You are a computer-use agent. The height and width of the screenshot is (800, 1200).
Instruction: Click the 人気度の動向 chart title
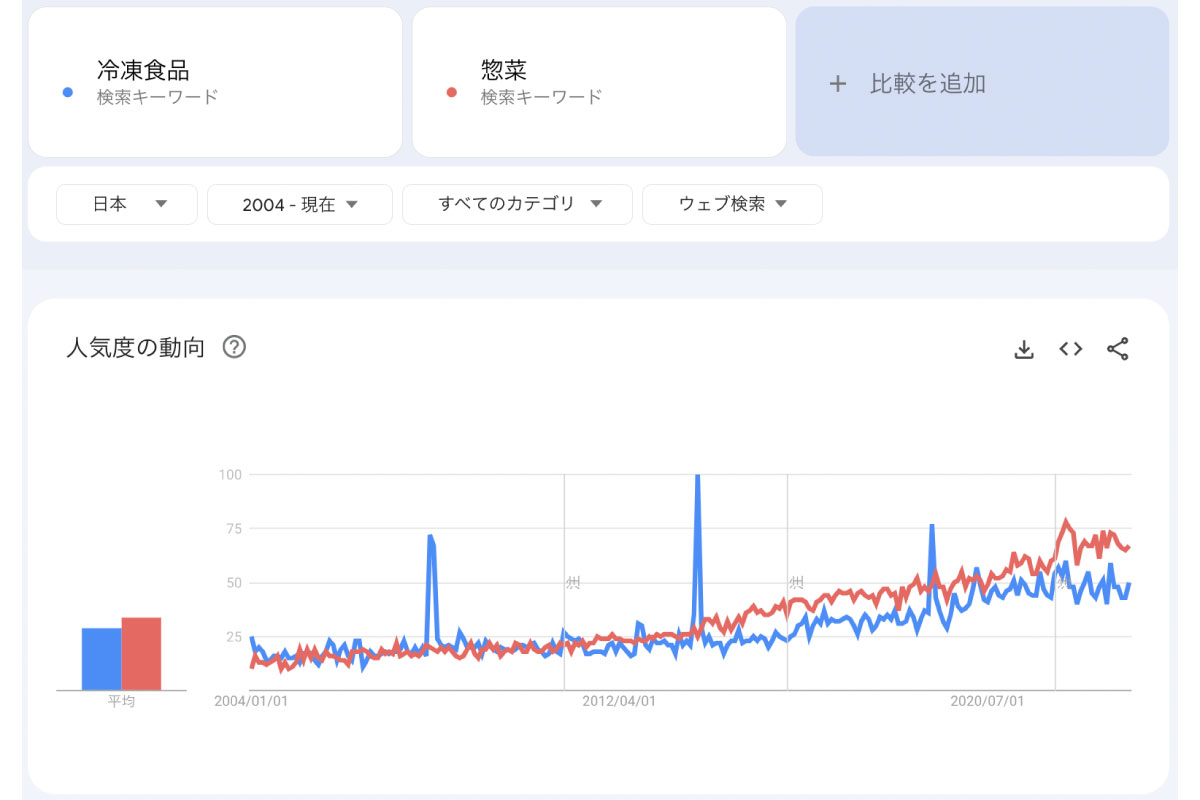pyautogui.click(x=135, y=348)
